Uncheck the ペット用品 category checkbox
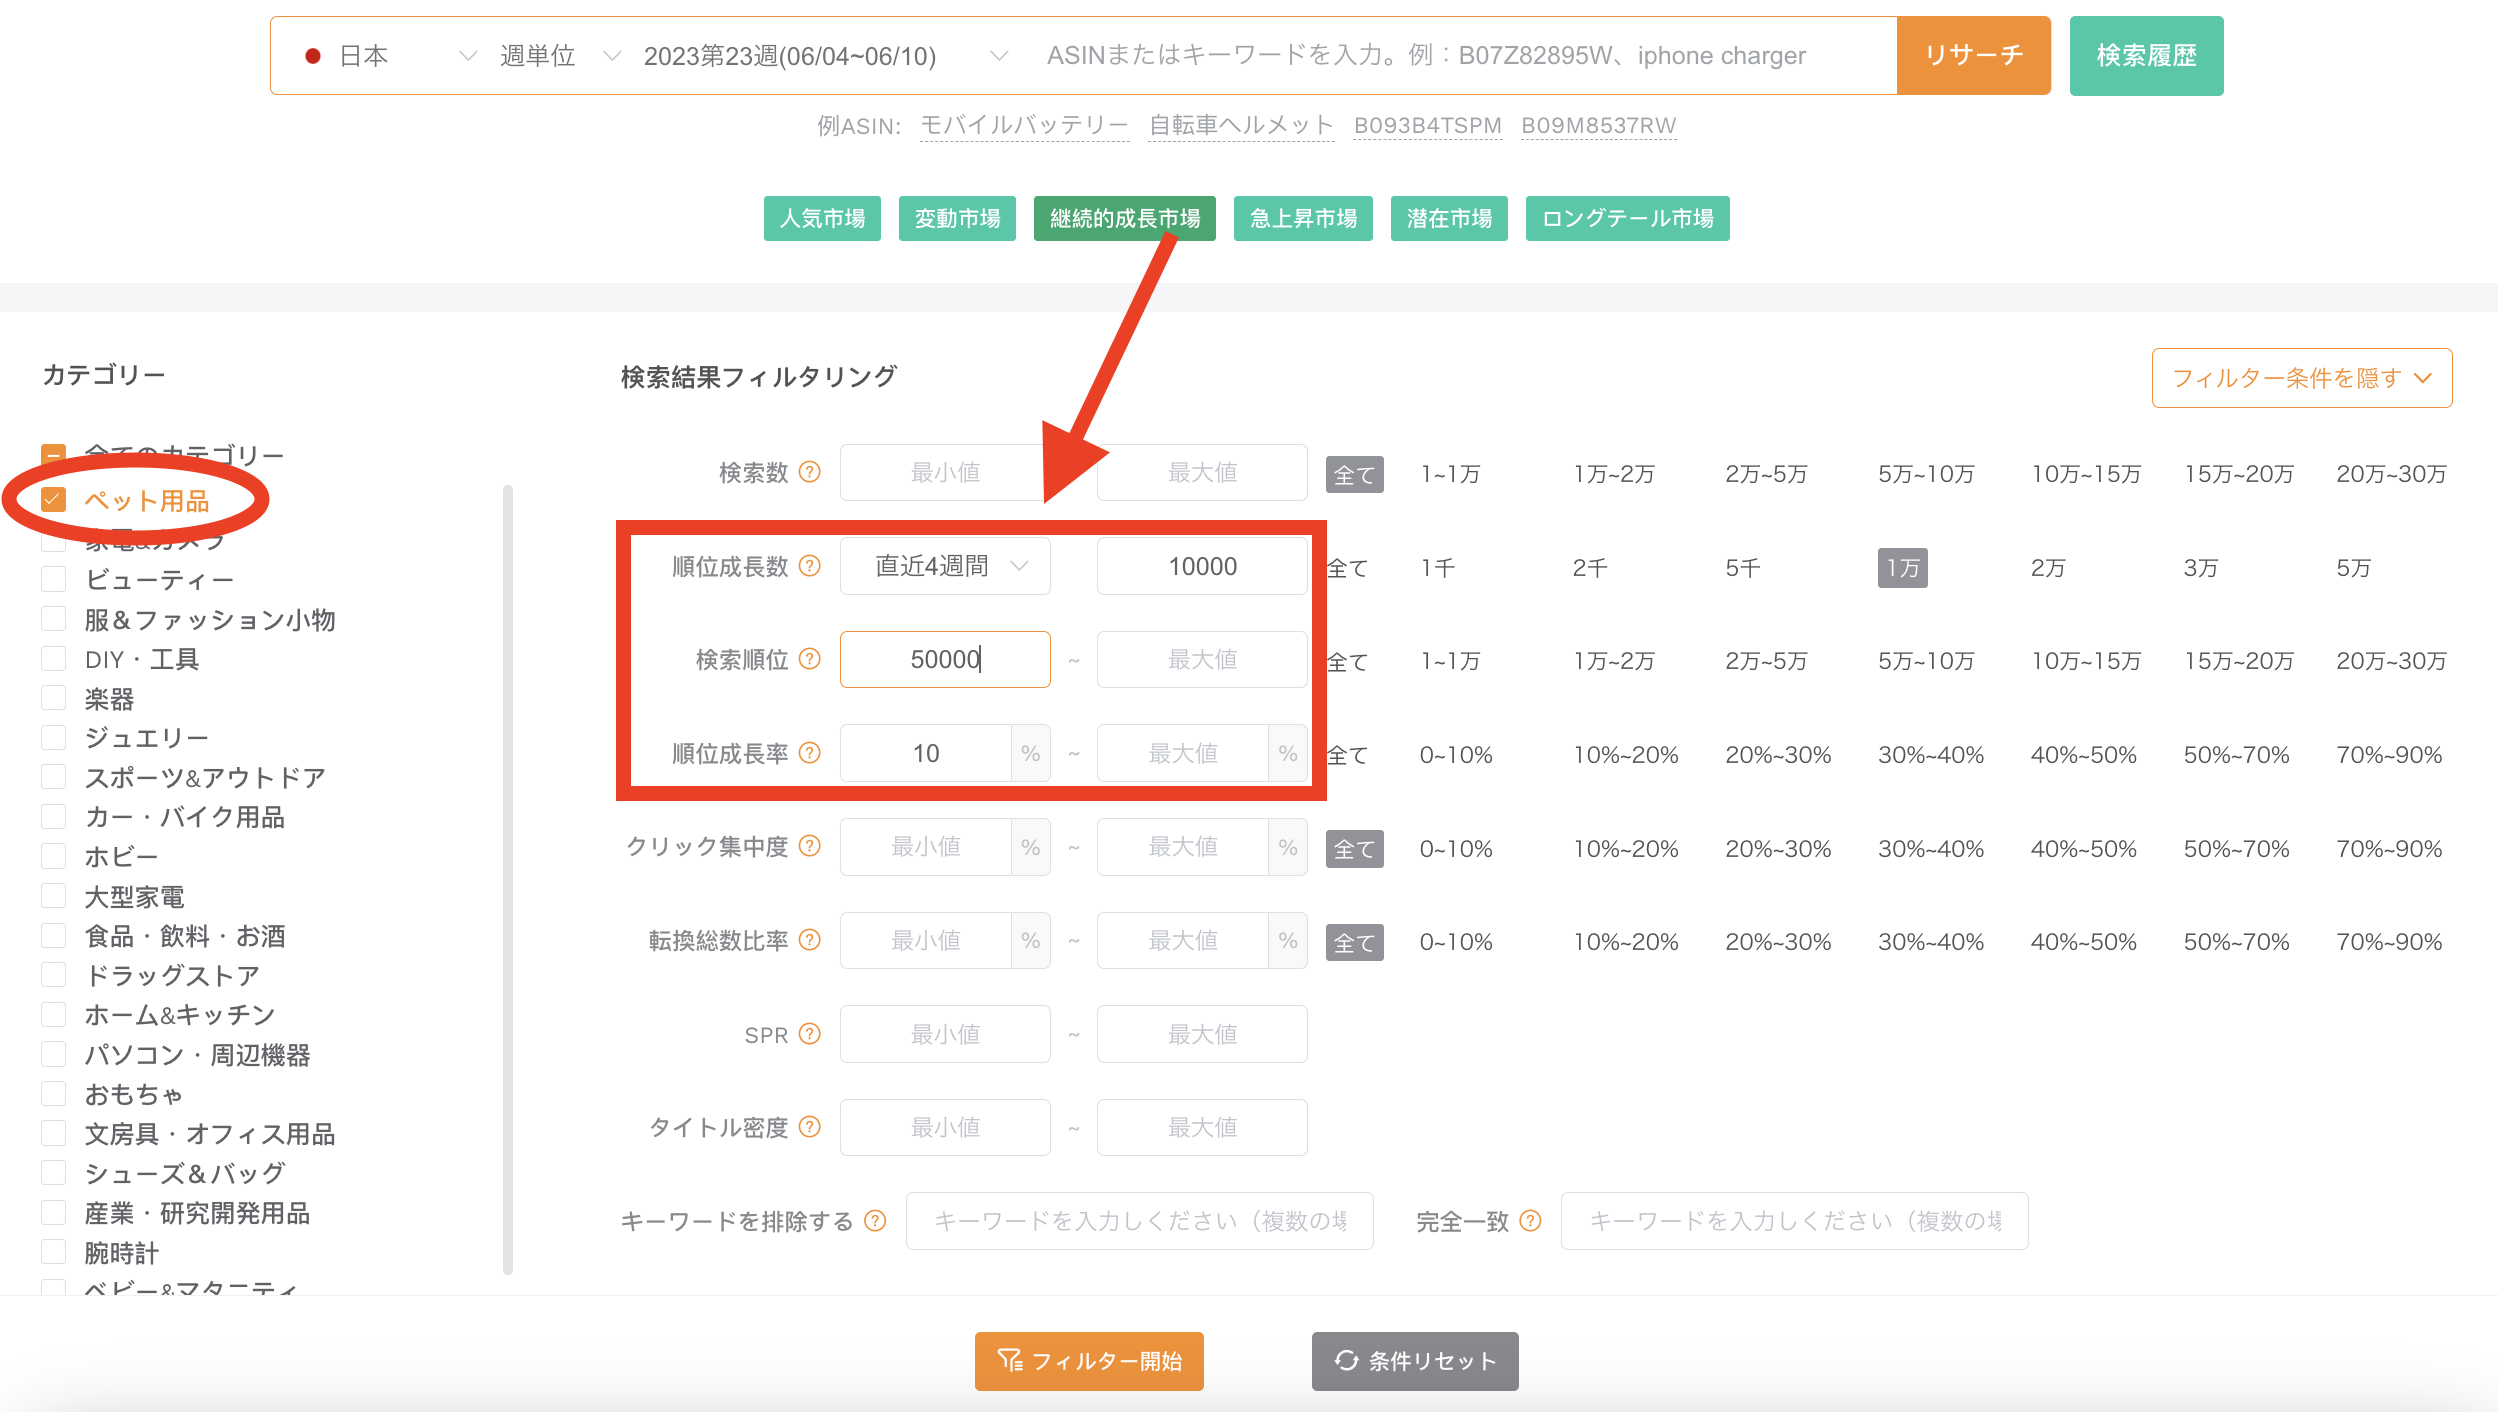This screenshot has width=2498, height=1412. click(x=54, y=499)
